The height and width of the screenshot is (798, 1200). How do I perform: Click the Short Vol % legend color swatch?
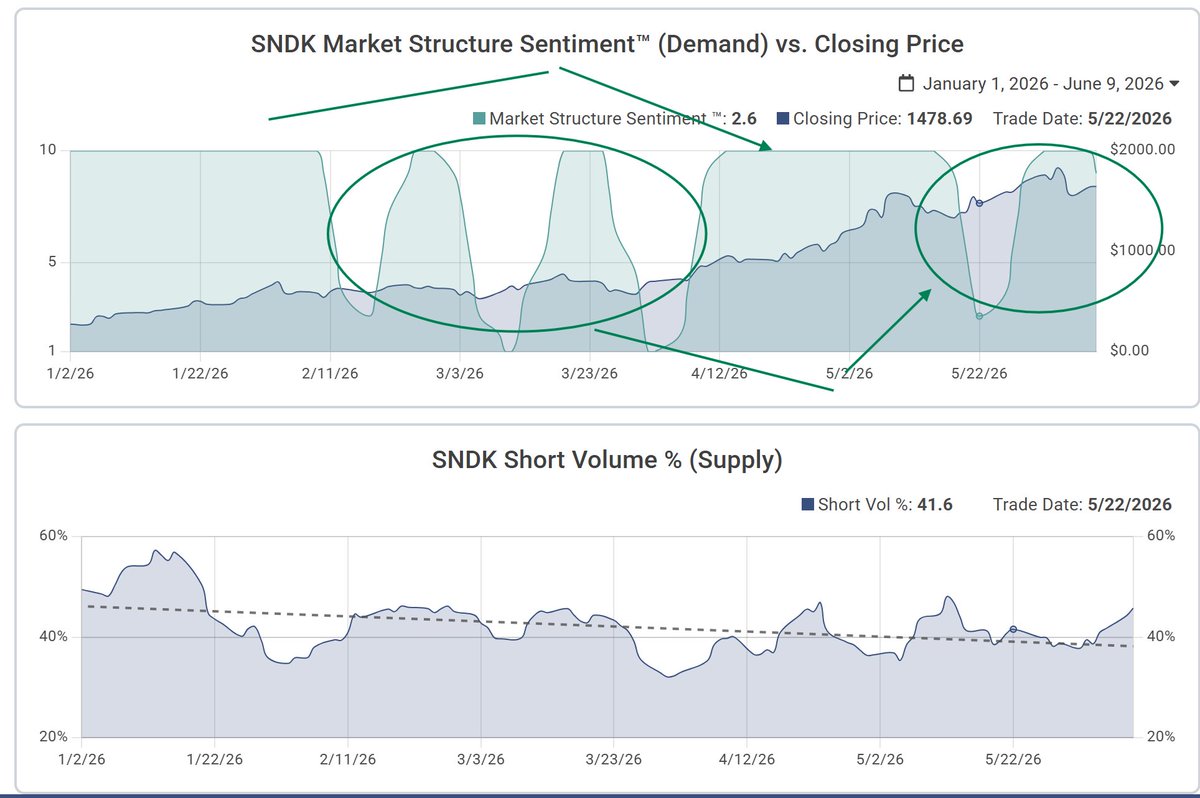point(808,505)
